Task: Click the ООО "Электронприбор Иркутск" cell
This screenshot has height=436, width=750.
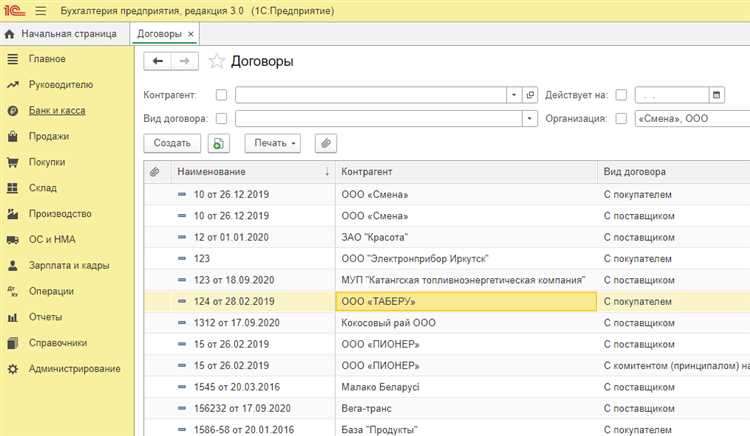Action: pos(466,259)
